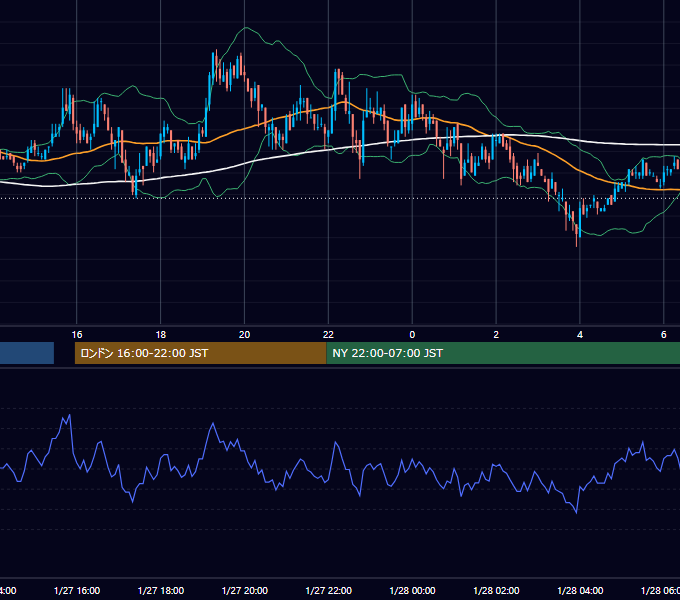Image resolution: width=680 pixels, height=600 pixels.
Task: Click the hour label 2 on the upper axis
Action: (x=496, y=335)
